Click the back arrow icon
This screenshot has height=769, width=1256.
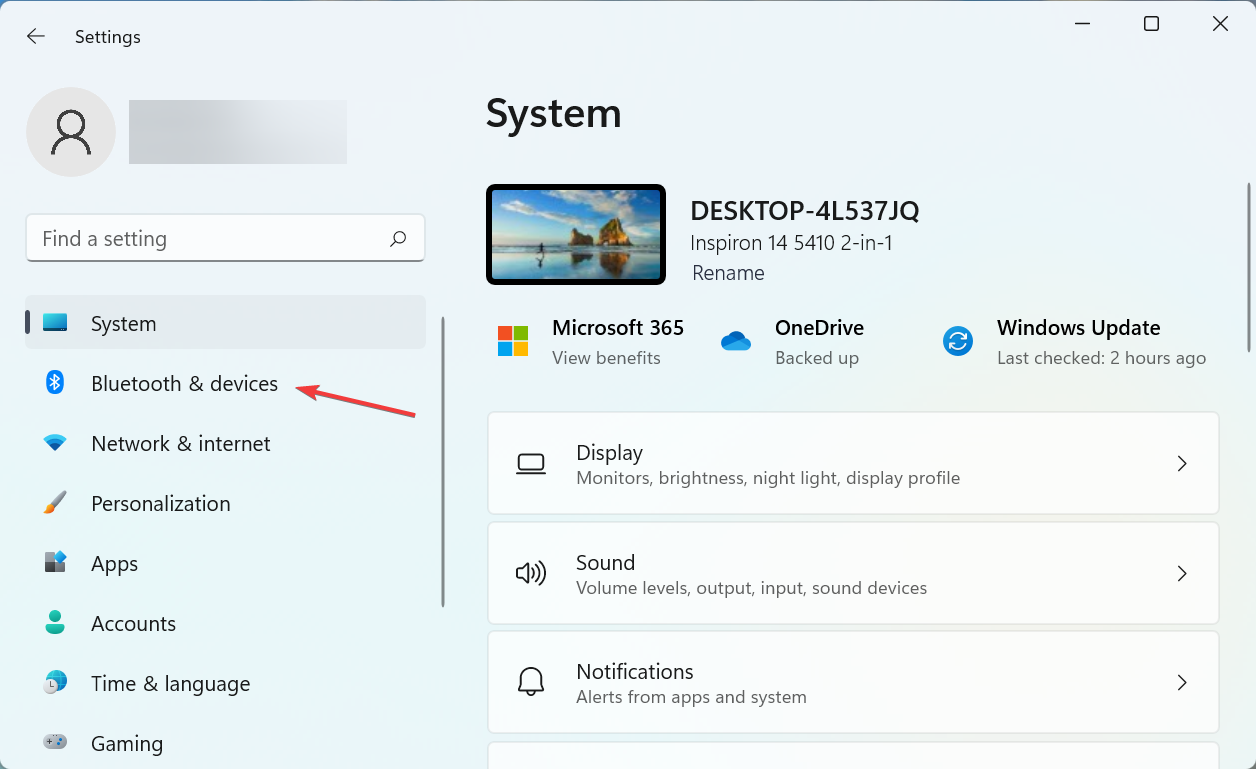(x=36, y=36)
